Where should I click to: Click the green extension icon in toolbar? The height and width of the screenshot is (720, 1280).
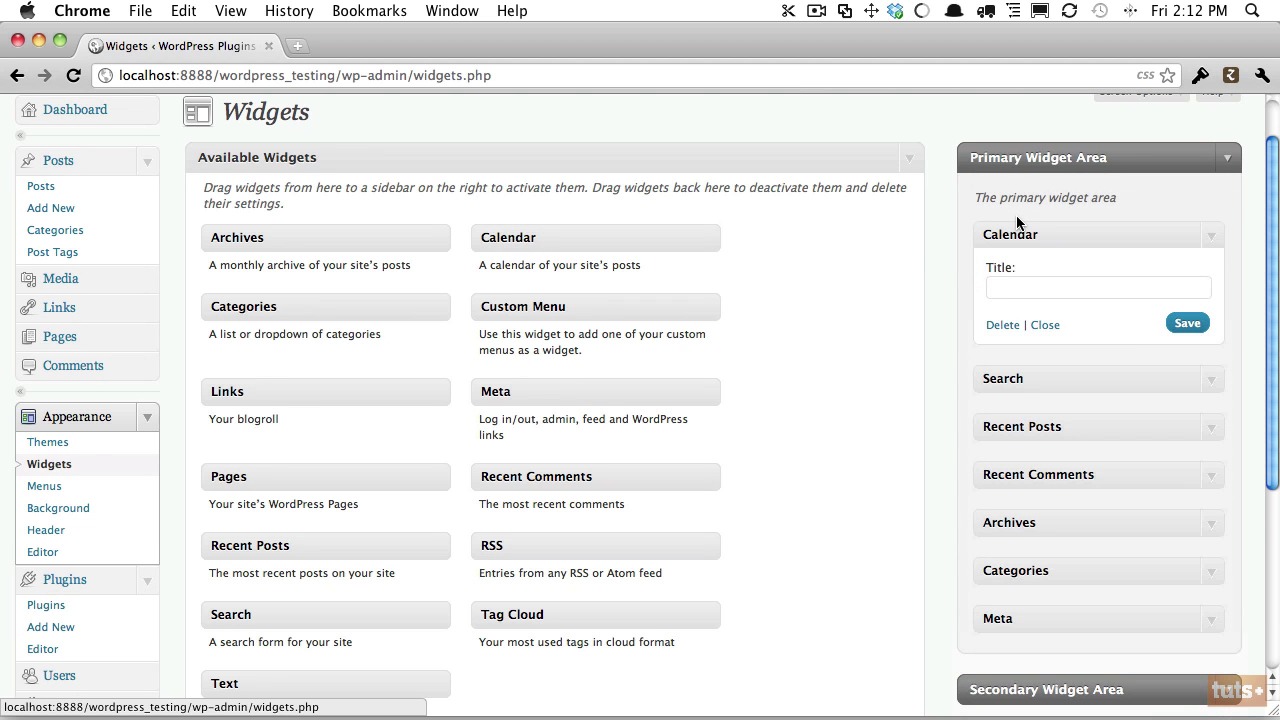pyautogui.click(x=1231, y=75)
